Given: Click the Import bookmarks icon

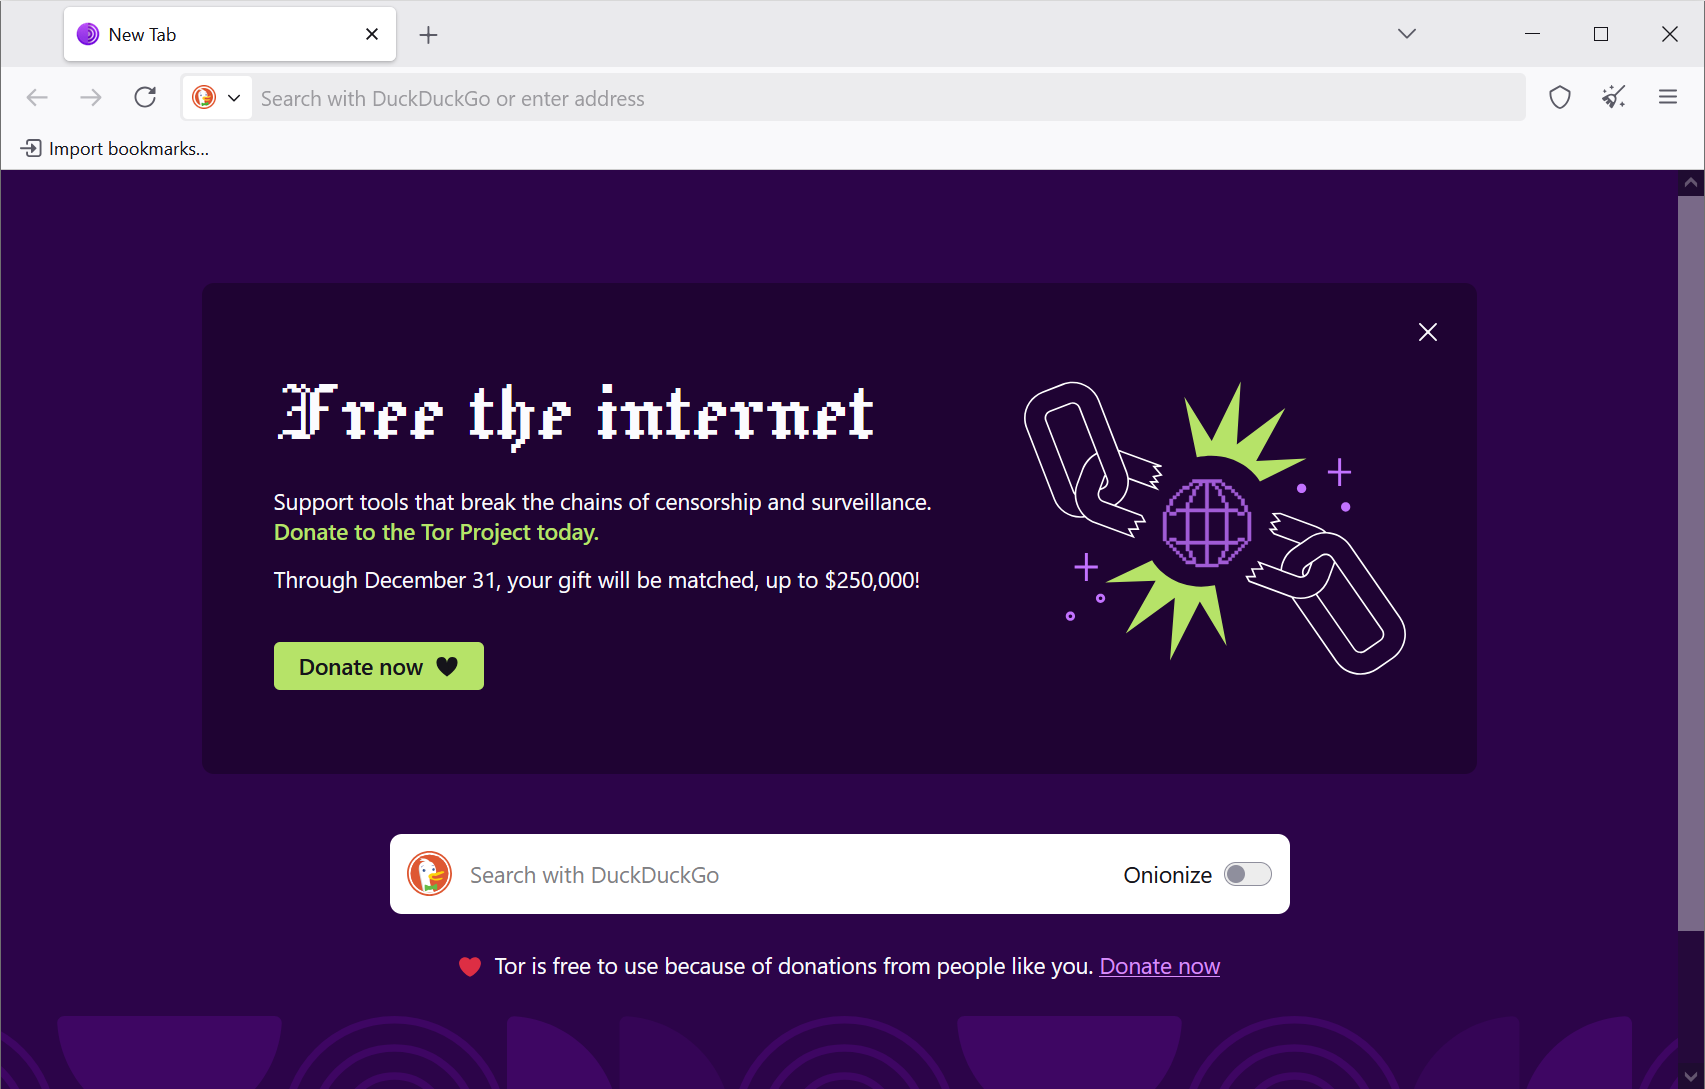Looking at the screenshot, I should pyautogui.click(x=31, y=147).
